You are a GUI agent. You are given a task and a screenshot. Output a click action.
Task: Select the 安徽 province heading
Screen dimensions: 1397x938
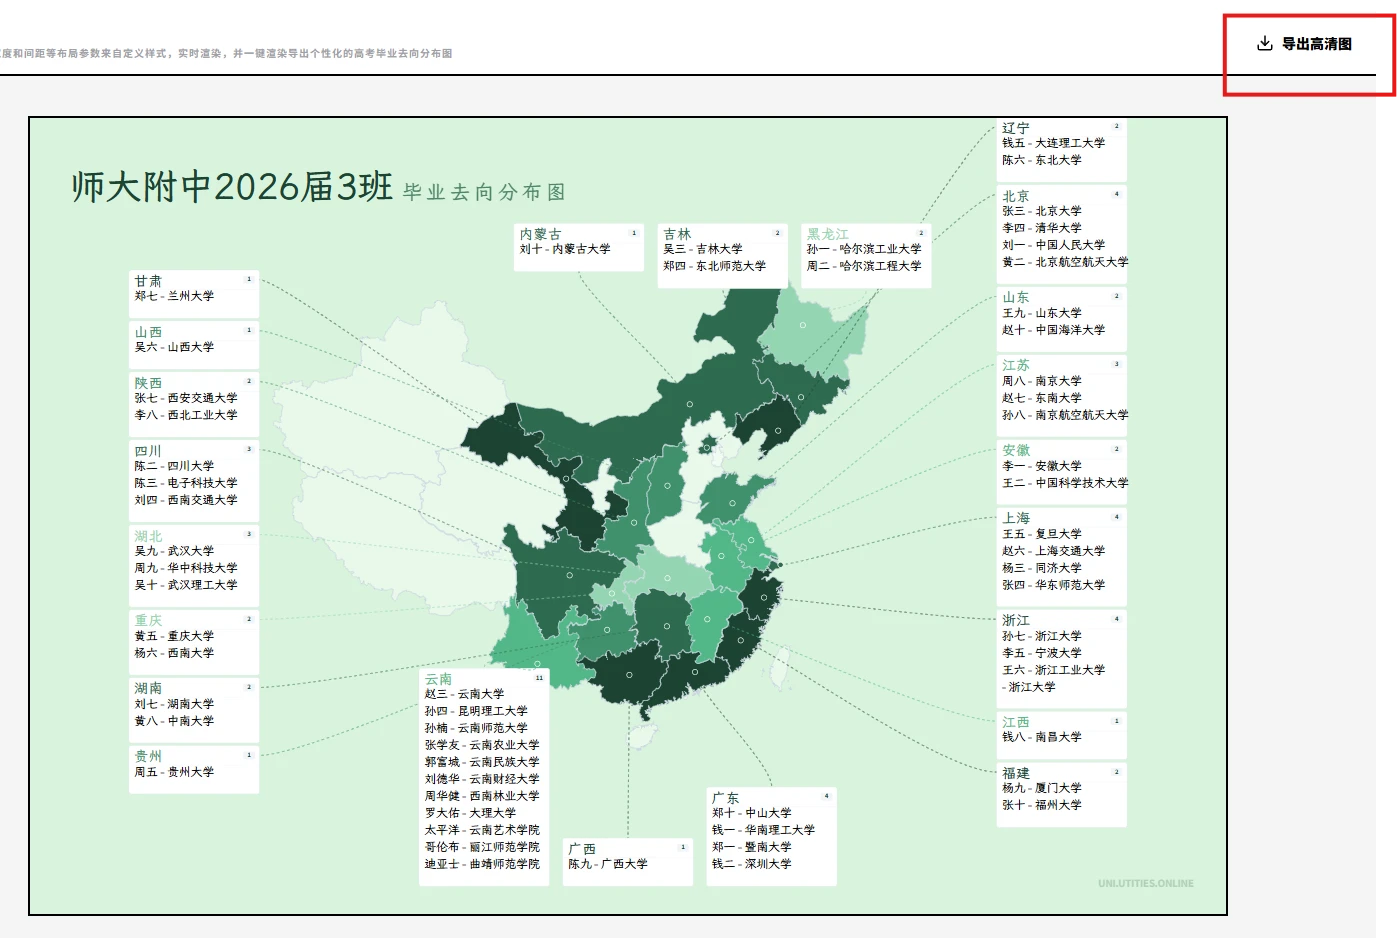click(1016, 451)
